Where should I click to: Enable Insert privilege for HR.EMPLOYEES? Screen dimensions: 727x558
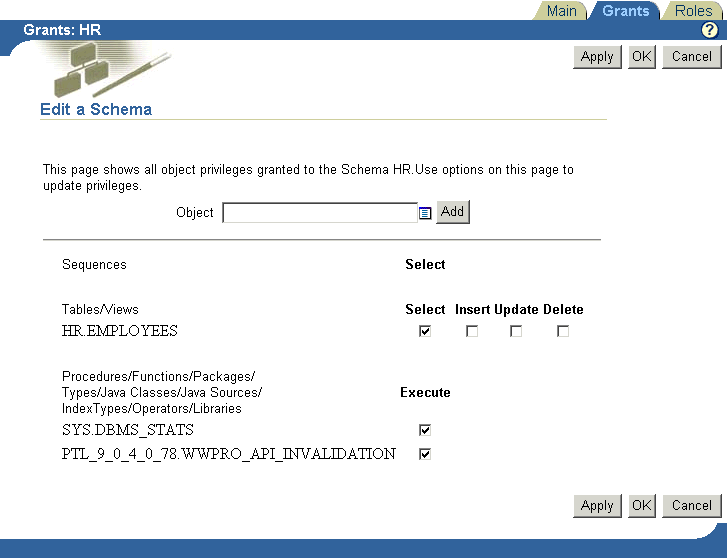tap(472, 331)
